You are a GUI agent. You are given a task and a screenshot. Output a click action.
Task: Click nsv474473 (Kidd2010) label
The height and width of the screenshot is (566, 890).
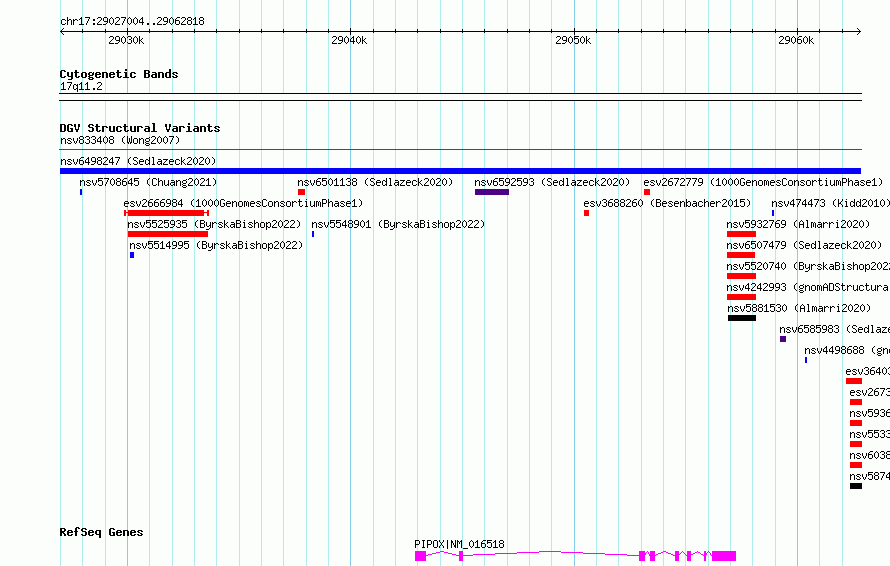830,203
